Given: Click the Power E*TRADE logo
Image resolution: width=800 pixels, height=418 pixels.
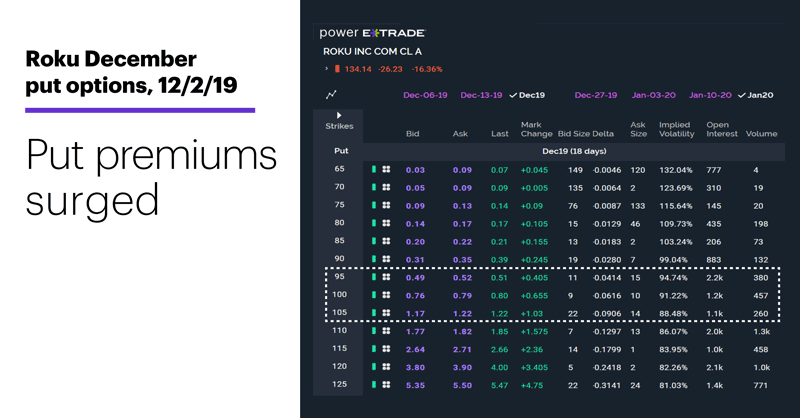Looking at the screenshot, I should (x=372, y=33).
